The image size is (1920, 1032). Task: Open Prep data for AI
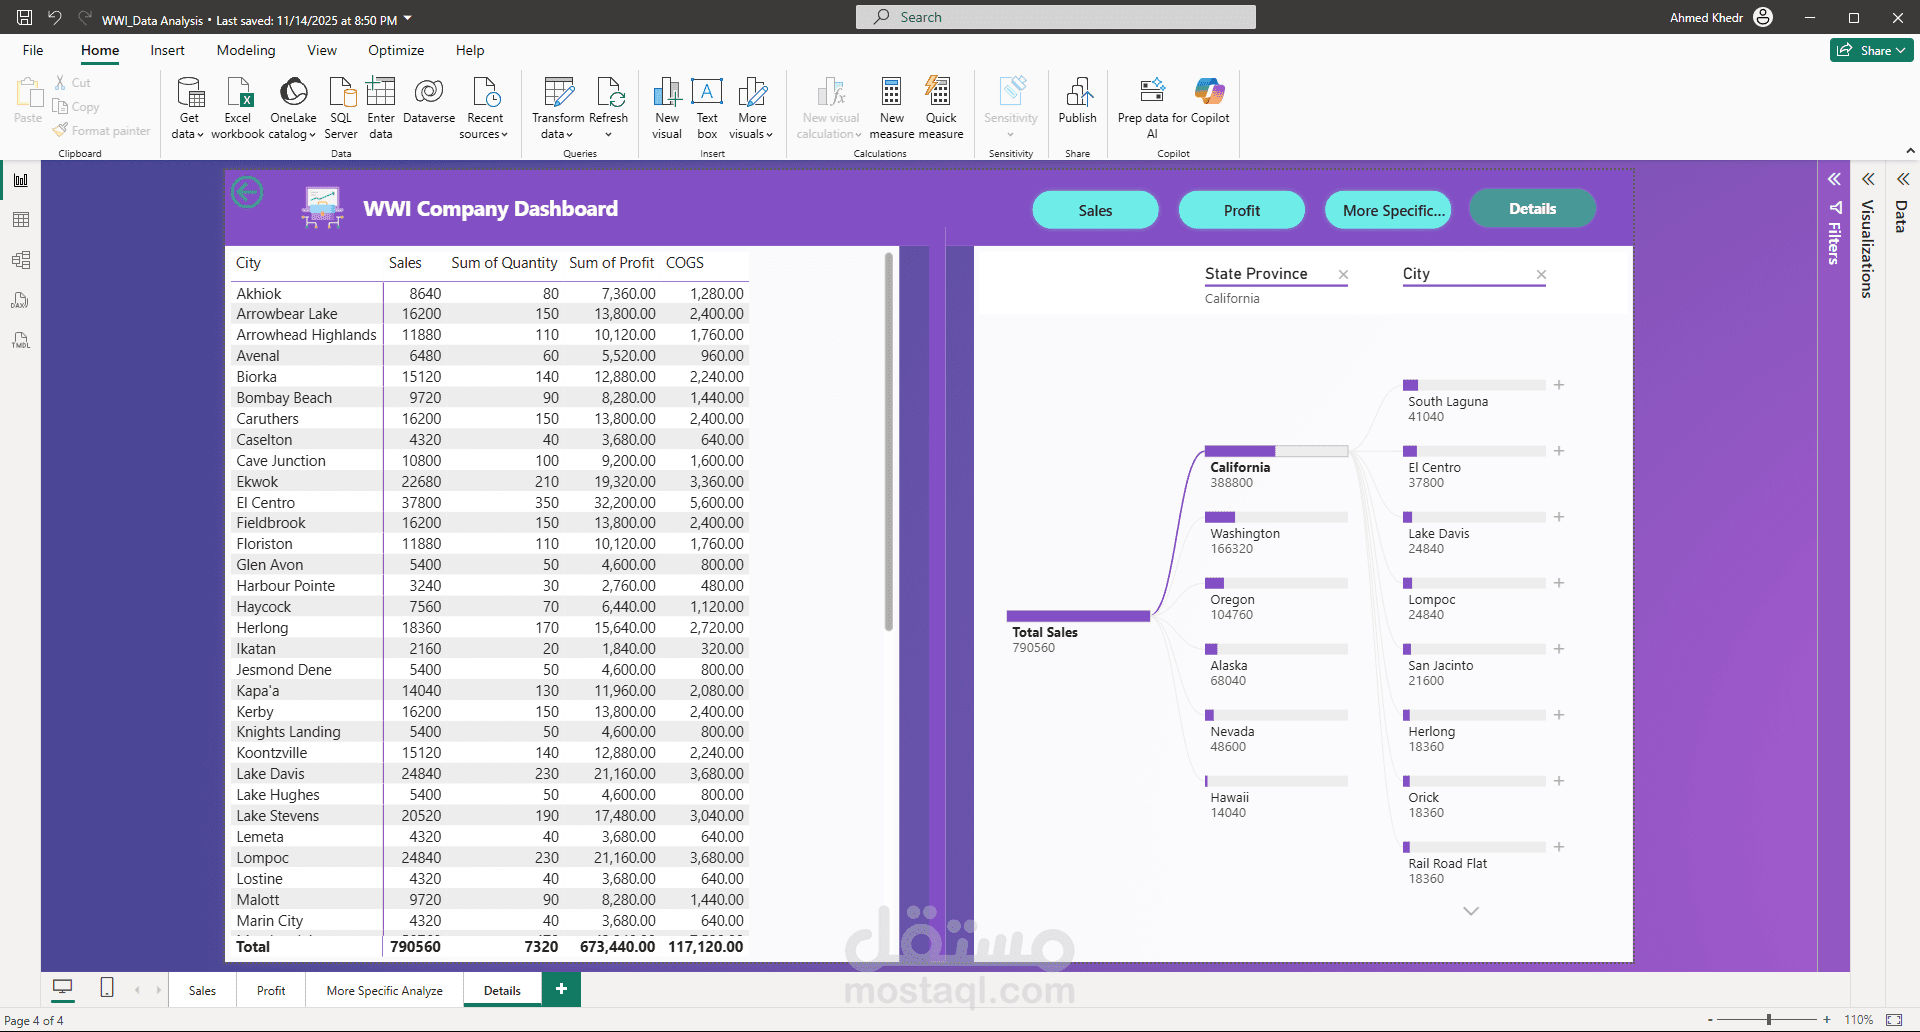coord(1152,108)
